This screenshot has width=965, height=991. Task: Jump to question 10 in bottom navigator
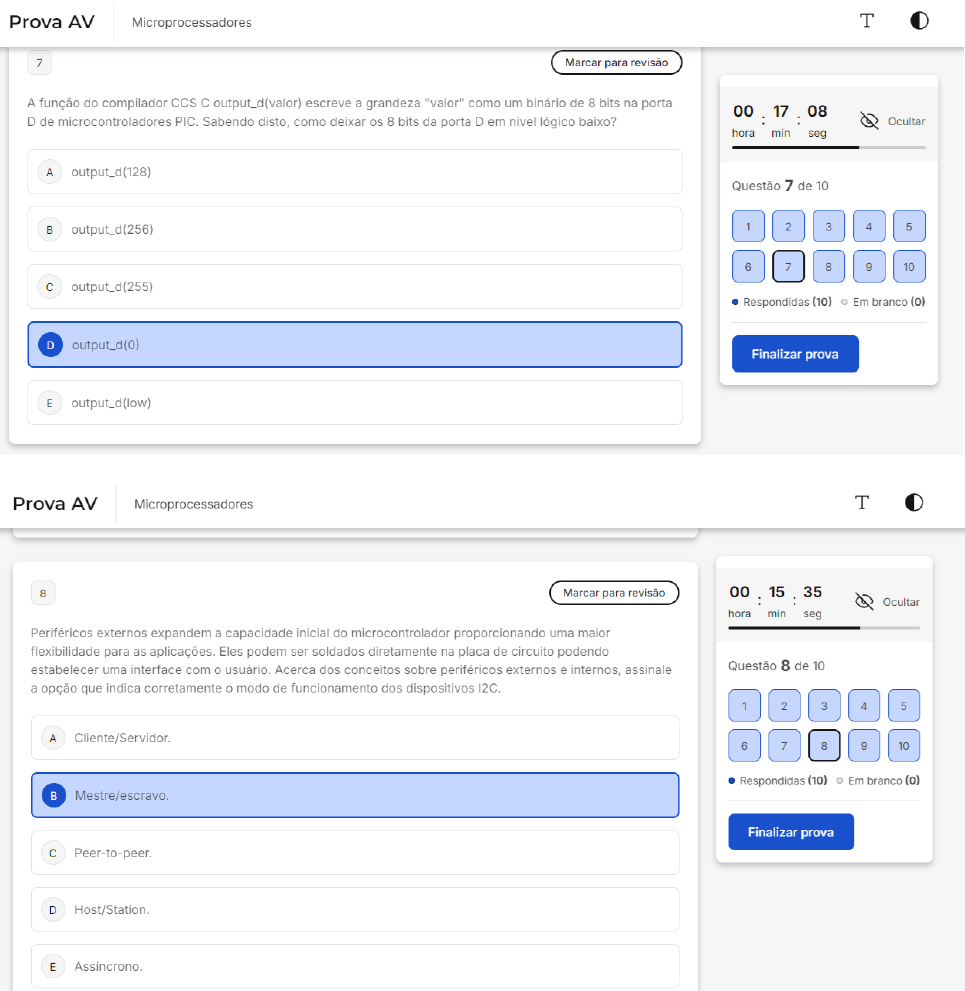point(904,746)
